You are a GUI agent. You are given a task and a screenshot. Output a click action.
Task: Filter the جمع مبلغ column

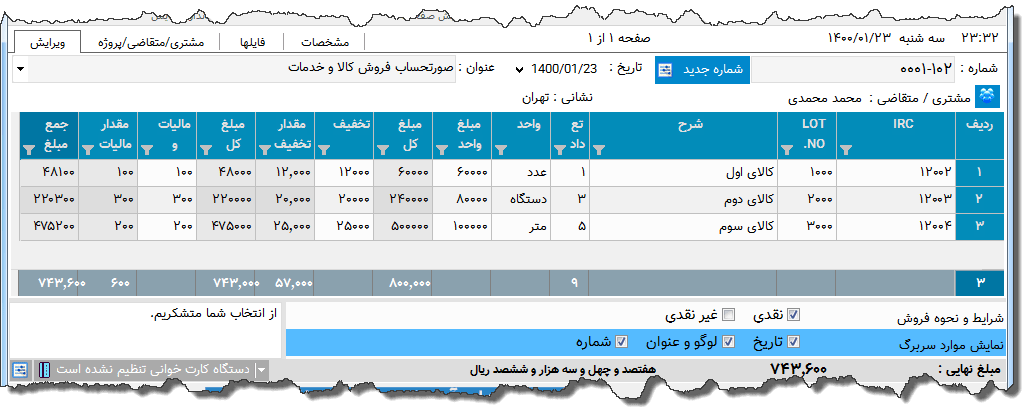[x=28, y=151]
